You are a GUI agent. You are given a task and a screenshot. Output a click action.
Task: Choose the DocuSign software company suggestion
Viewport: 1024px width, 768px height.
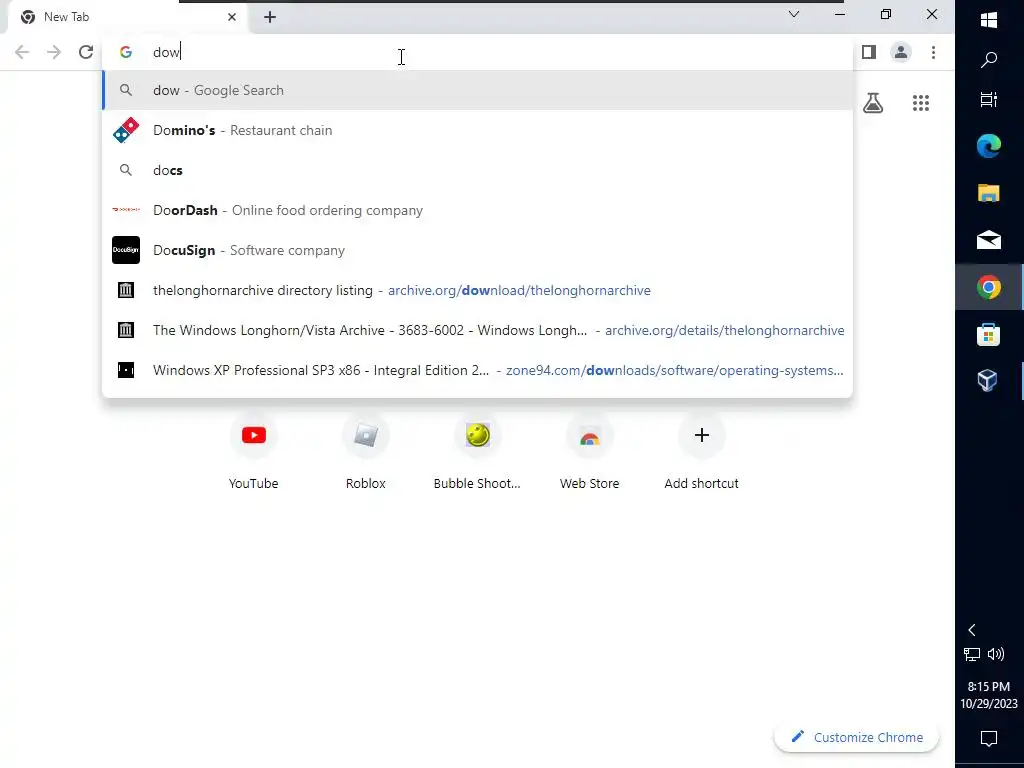point(477,250)
